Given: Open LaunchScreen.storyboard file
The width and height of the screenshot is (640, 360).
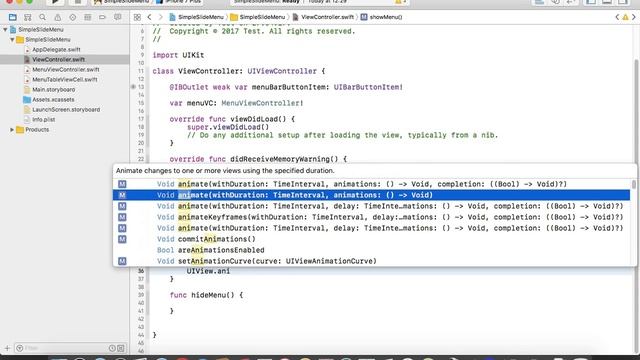Looking at the screenshot, I should [x=66, y=109].
